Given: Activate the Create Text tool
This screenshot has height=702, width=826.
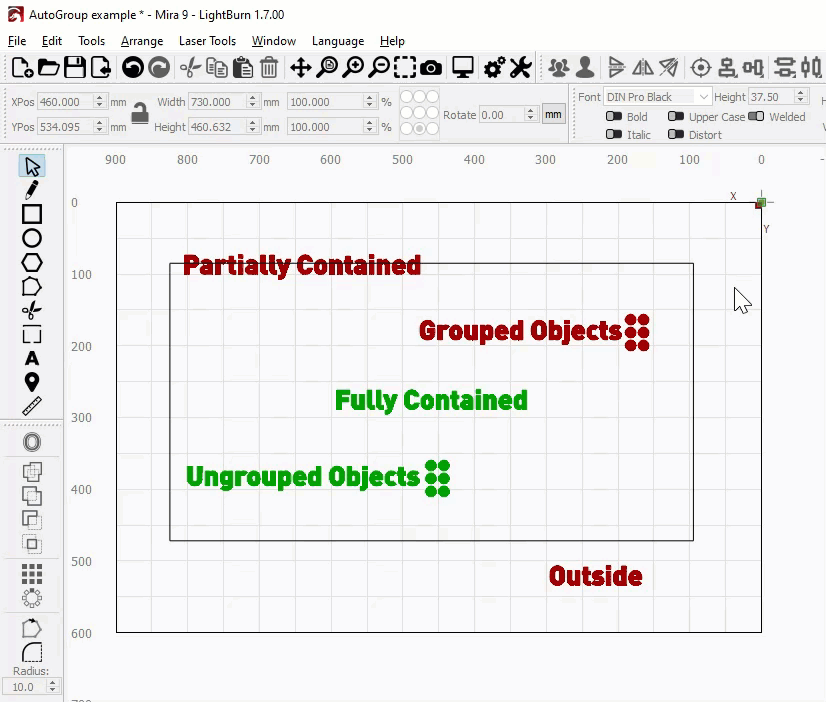Looking at the screenshot, I should click(x=32, y=358).
